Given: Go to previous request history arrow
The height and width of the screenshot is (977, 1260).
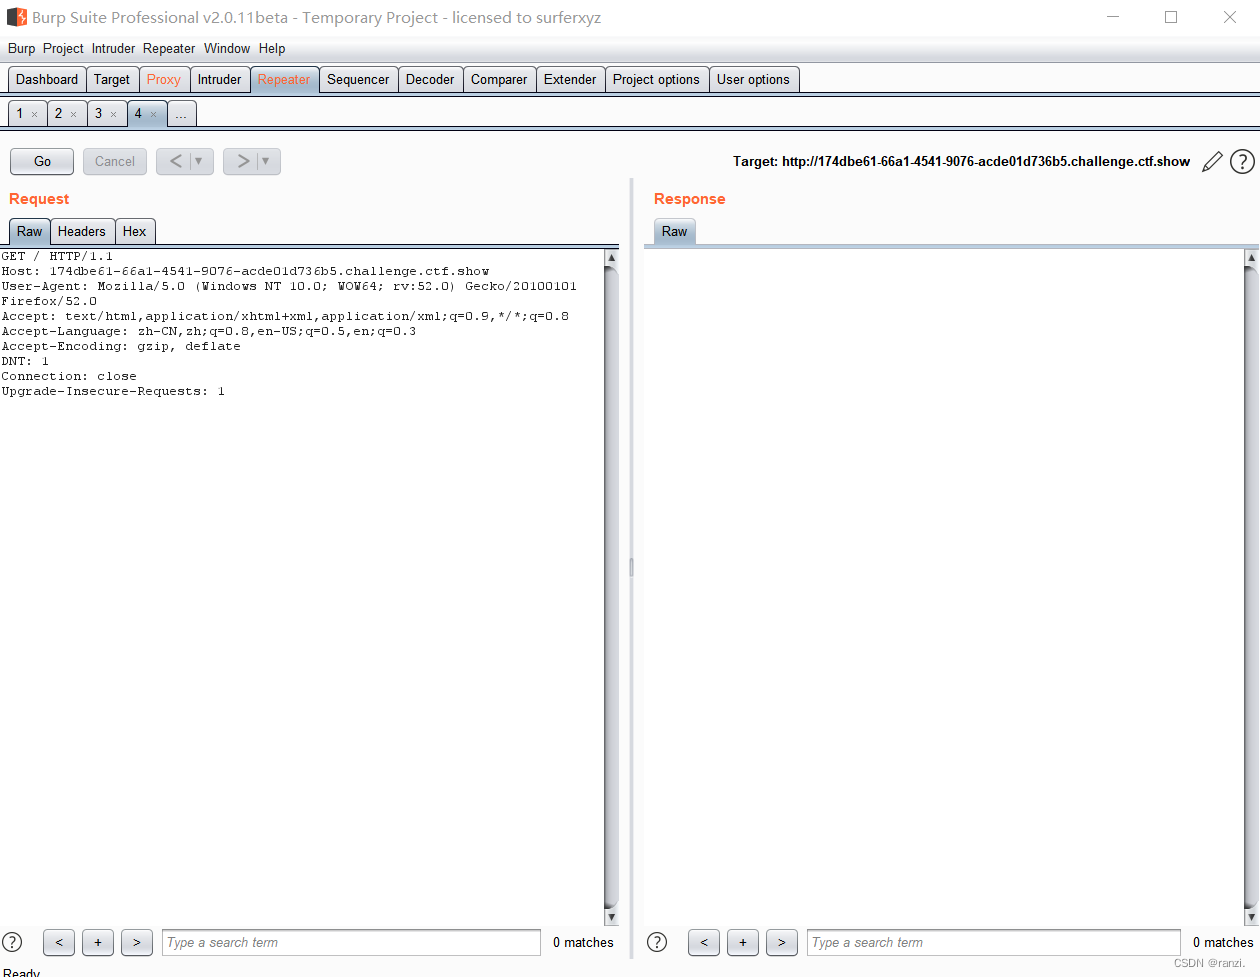Looking at the screenshot, I should click(175, 161).
